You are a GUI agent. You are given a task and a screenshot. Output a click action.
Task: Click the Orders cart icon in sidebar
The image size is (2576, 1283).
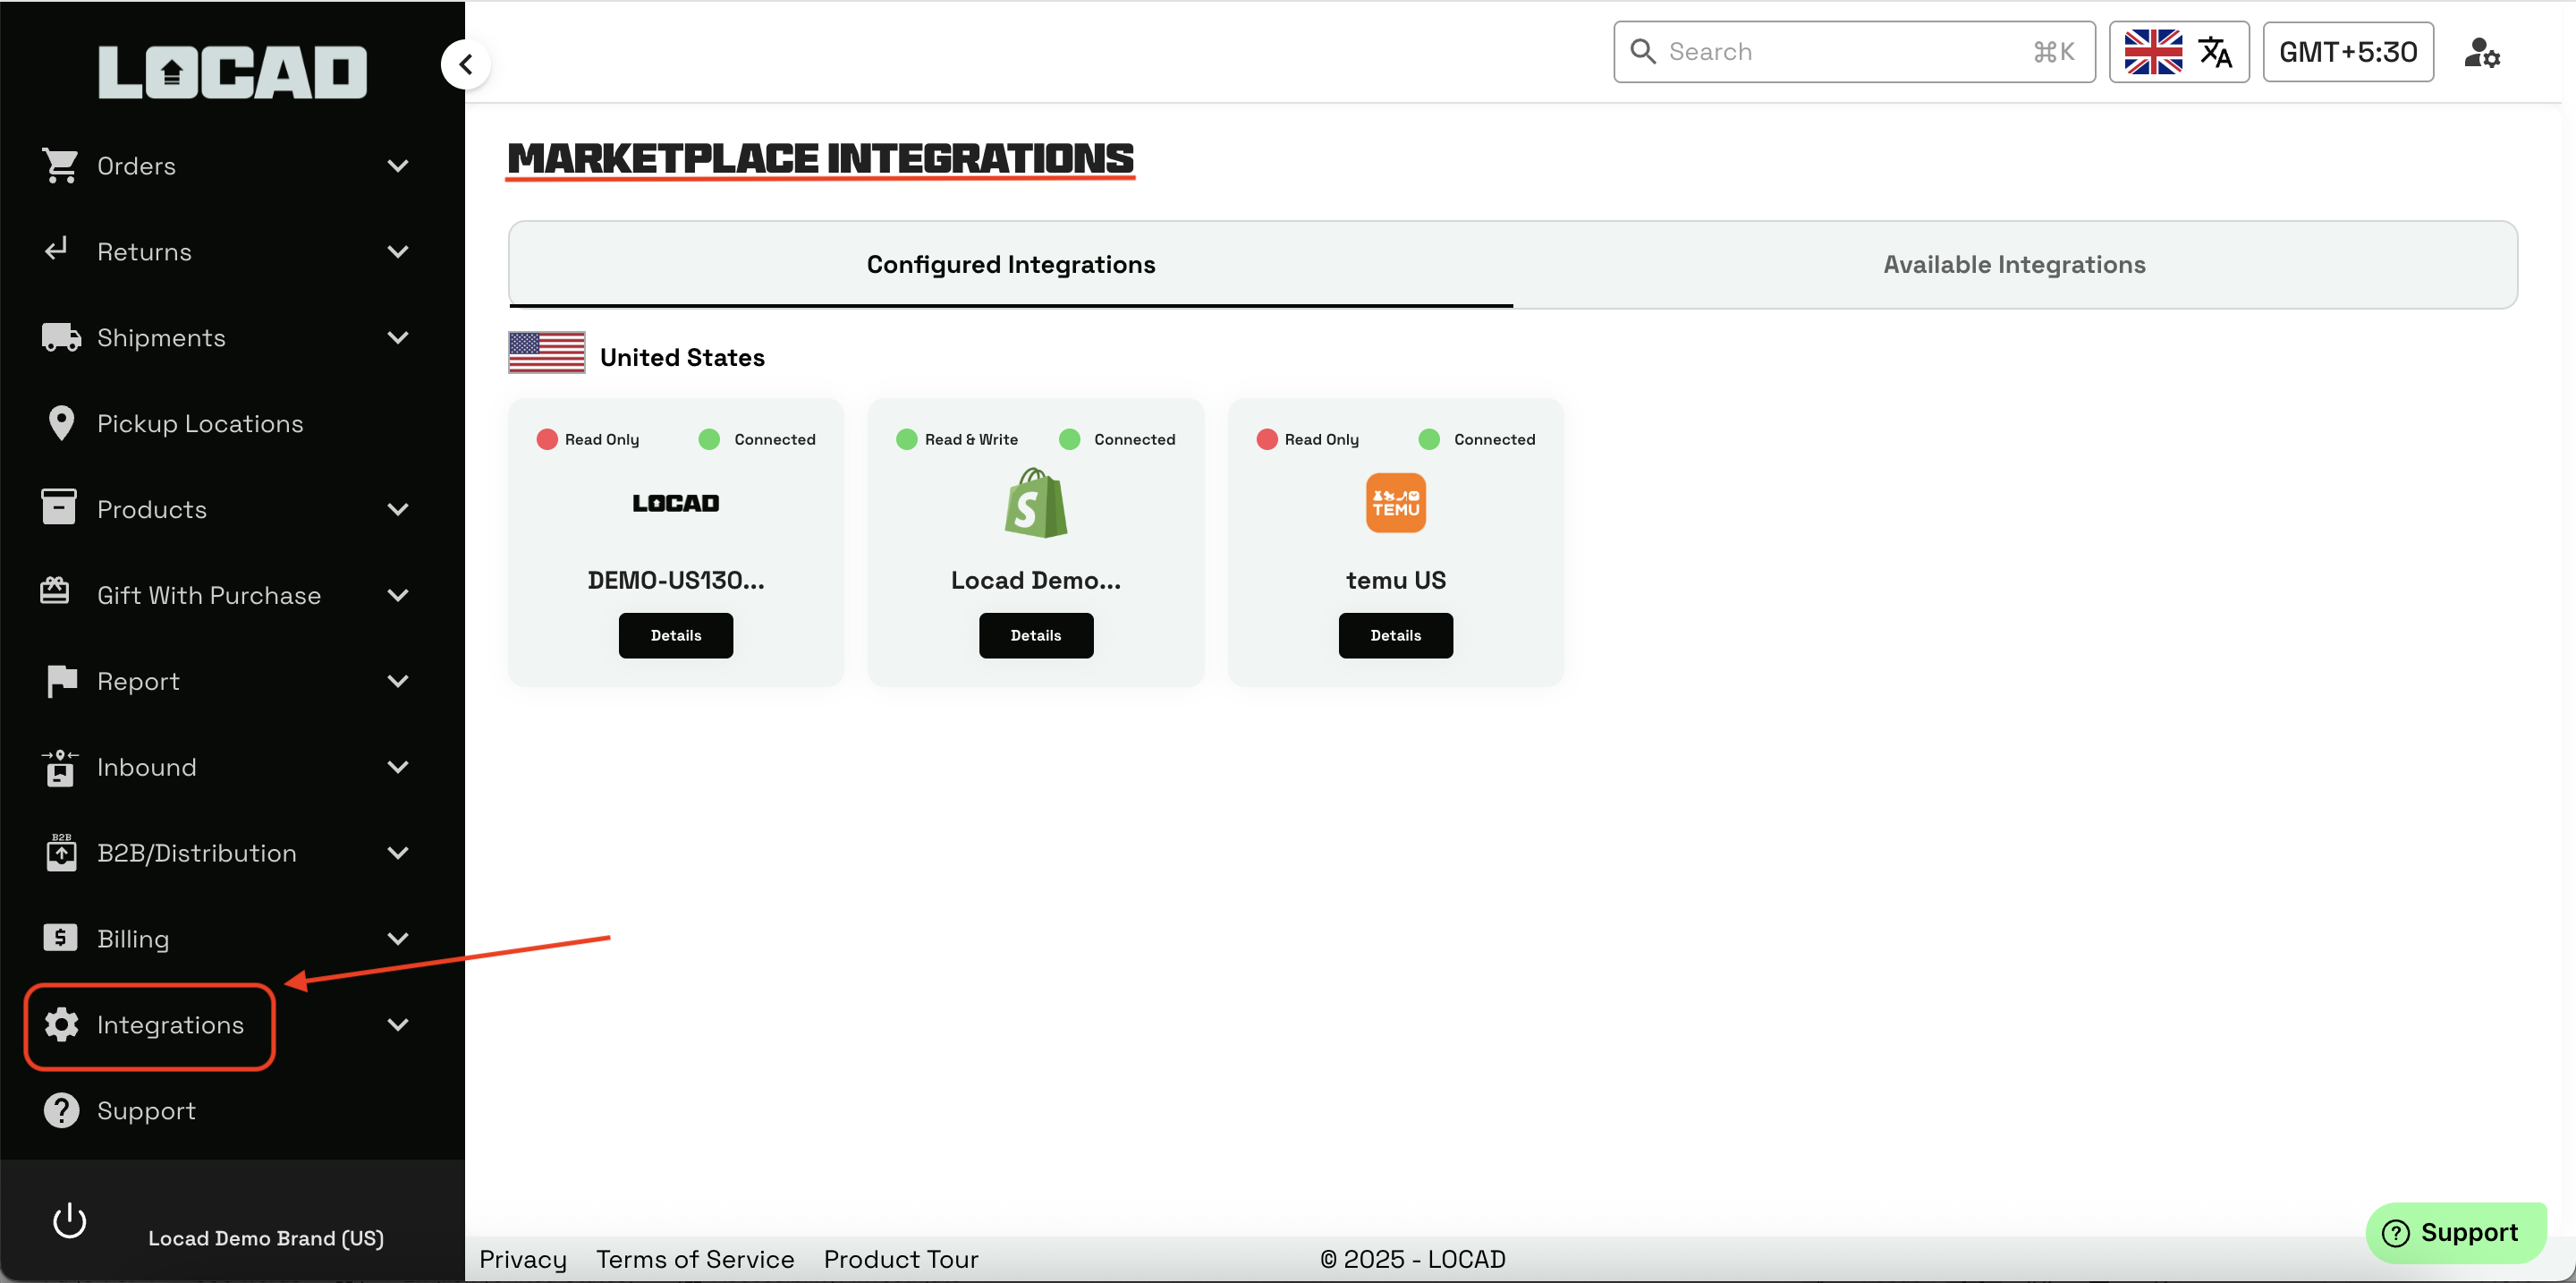[x=60, y=165]
